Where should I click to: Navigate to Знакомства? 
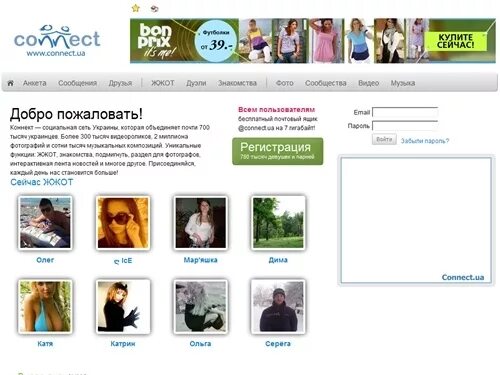237,83
